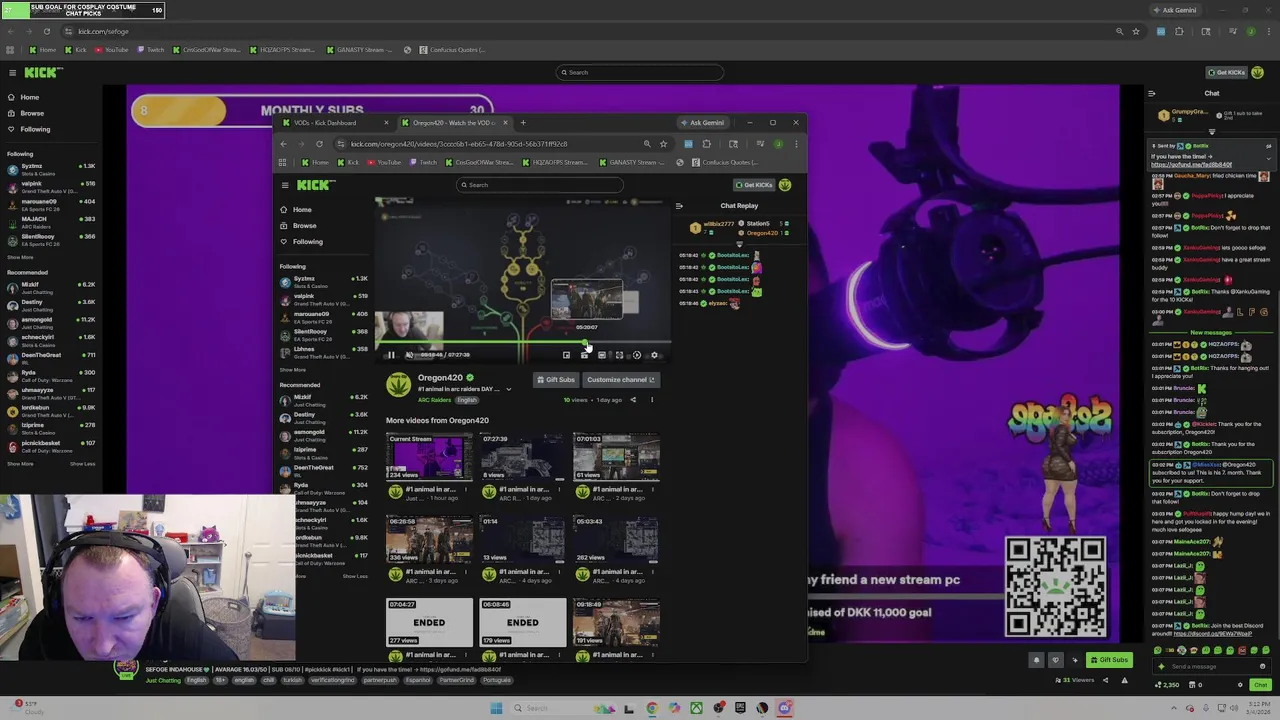
Task: Pause the Oregon420 VOD playback
Action: [x=391, y=355]
